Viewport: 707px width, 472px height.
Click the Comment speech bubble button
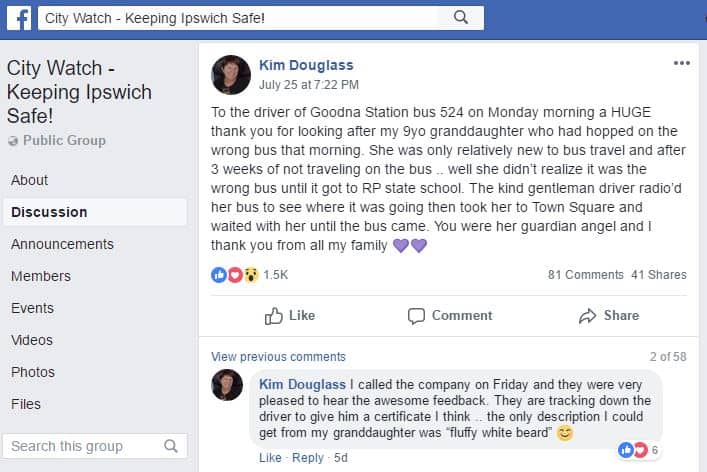[x=450, y=315]
